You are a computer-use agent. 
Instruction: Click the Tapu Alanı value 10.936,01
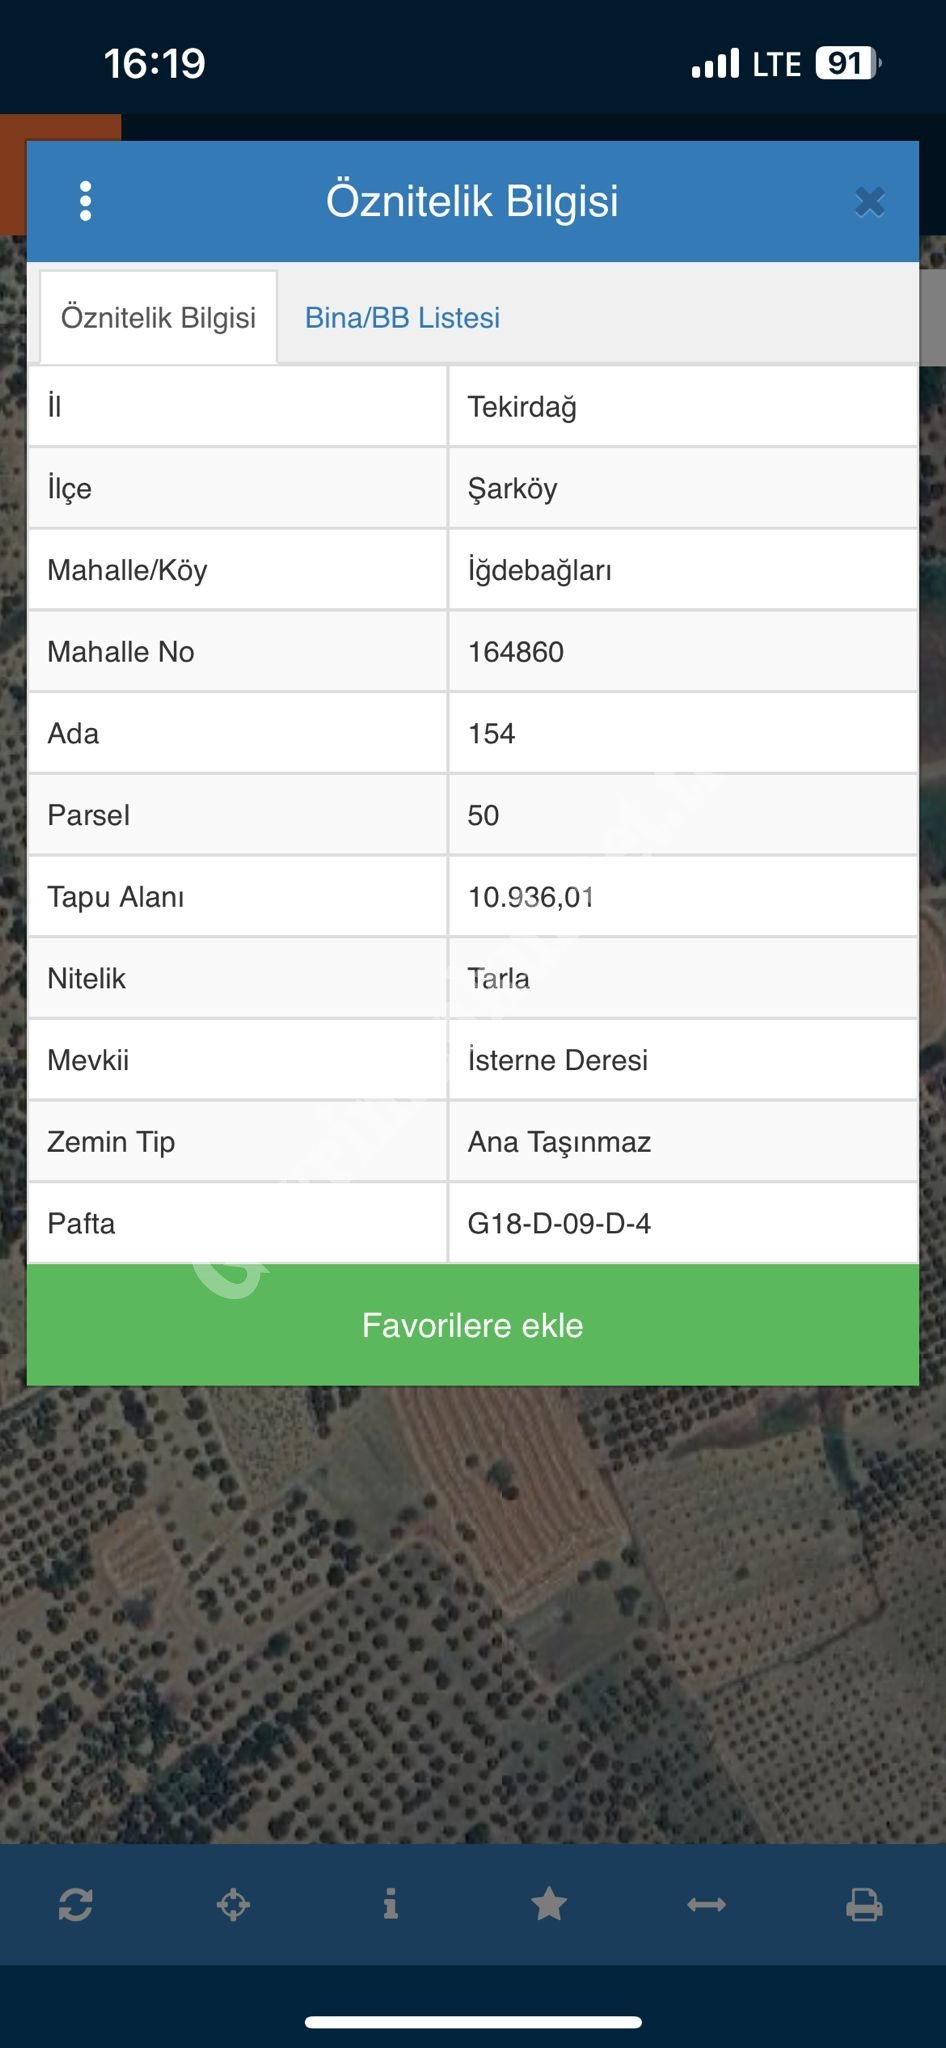click(x=531, y=897)
